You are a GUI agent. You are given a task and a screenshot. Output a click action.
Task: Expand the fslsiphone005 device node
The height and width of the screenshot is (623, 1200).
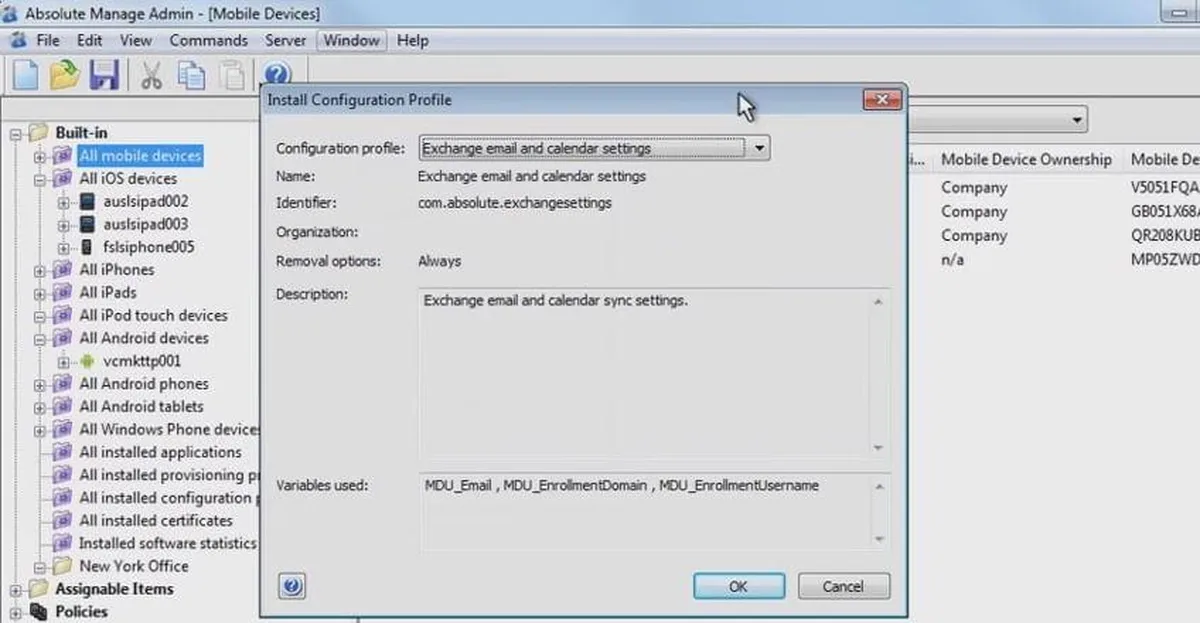65,247
